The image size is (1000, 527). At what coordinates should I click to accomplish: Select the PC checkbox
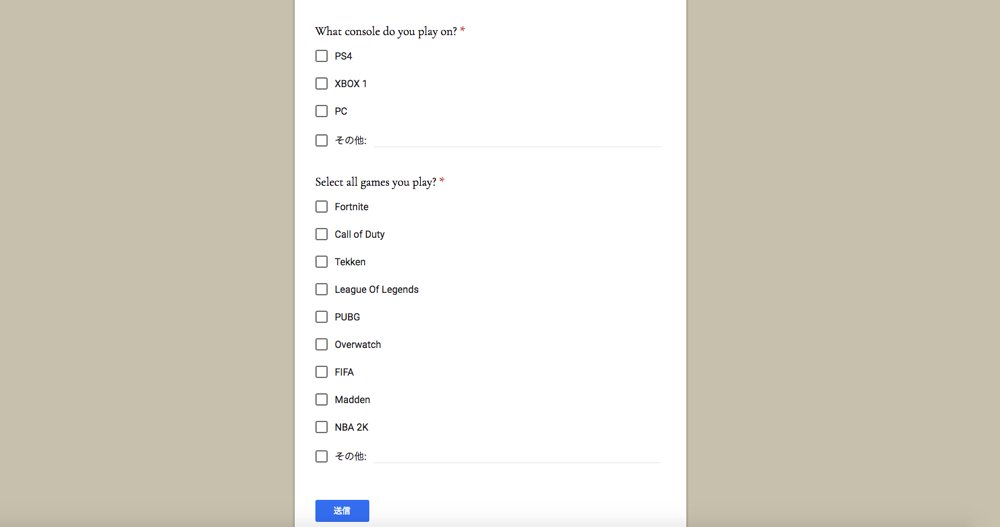click(x=321, y=111)
